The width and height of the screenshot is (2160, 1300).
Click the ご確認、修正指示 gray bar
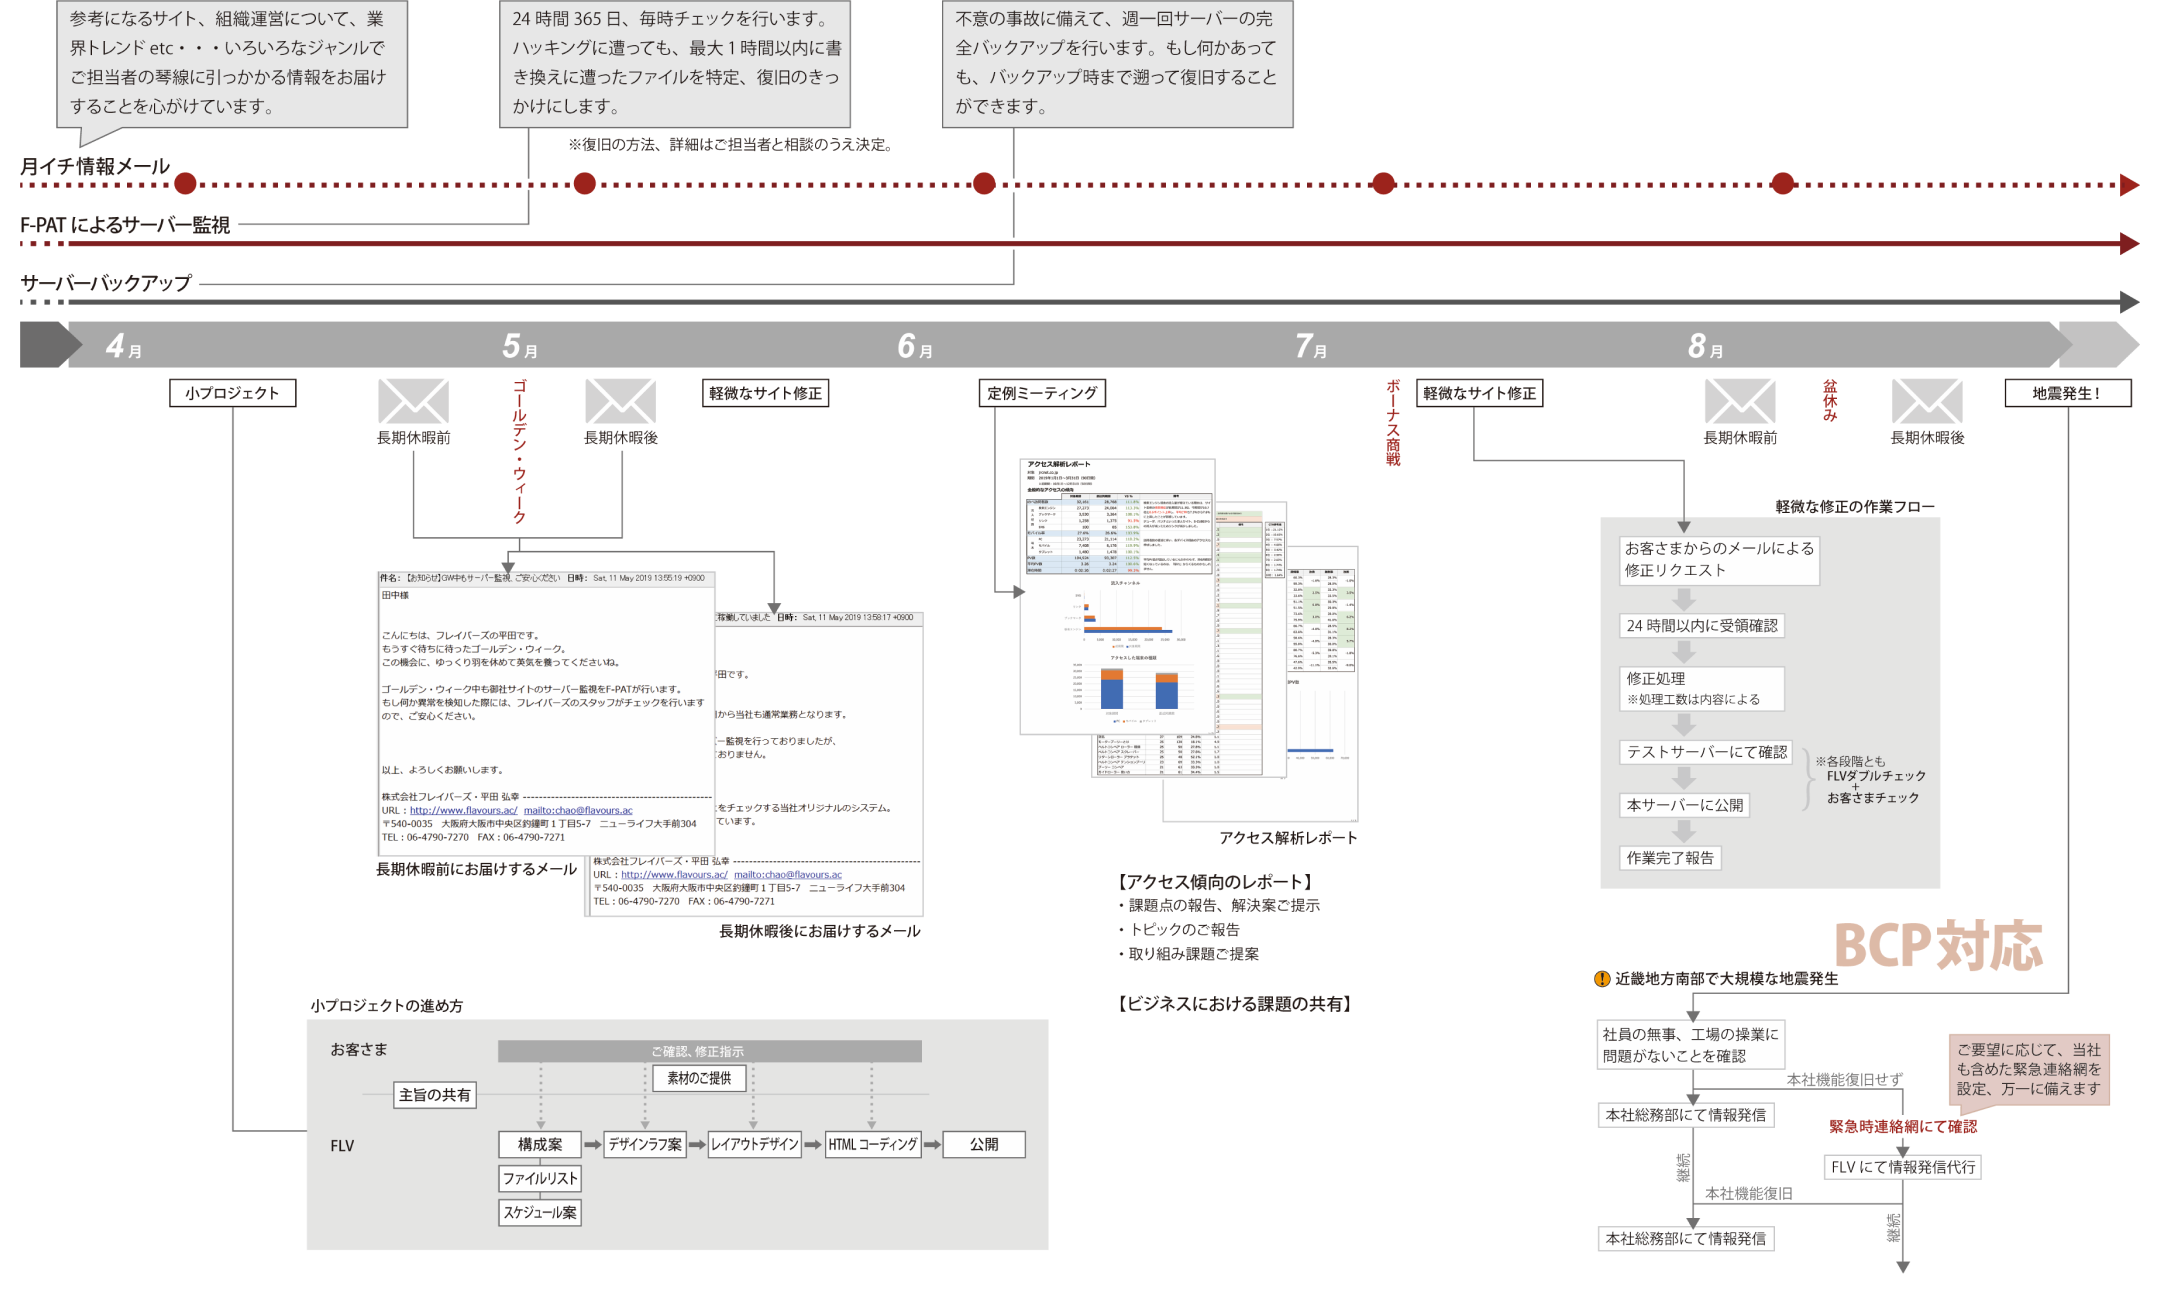(x=709, y=1051)
